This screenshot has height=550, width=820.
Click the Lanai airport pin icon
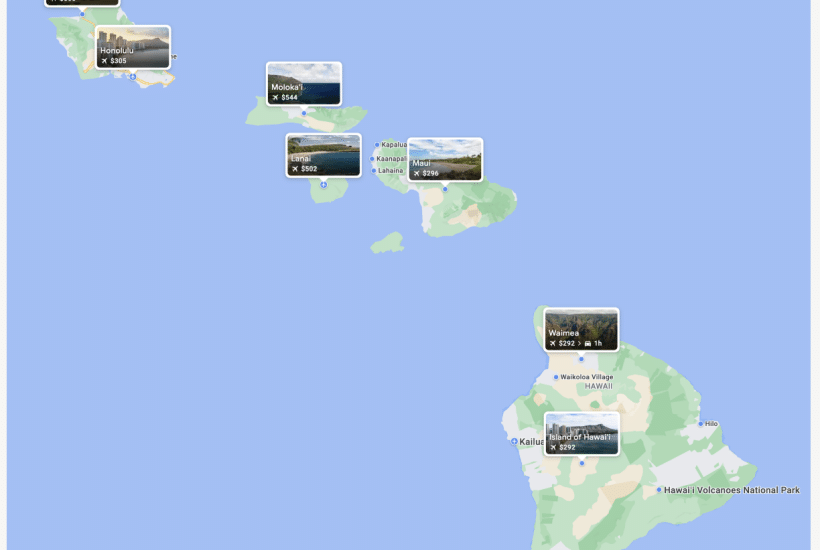[324, 185]
